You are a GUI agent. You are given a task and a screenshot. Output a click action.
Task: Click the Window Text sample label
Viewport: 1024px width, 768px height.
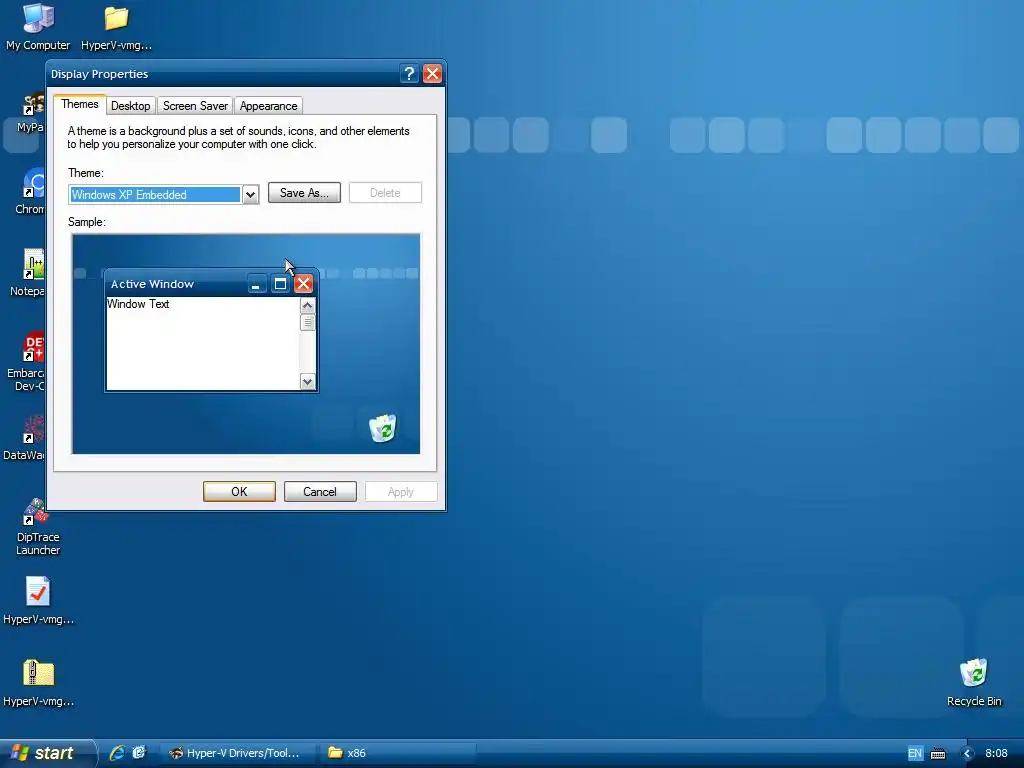(138, 304)
